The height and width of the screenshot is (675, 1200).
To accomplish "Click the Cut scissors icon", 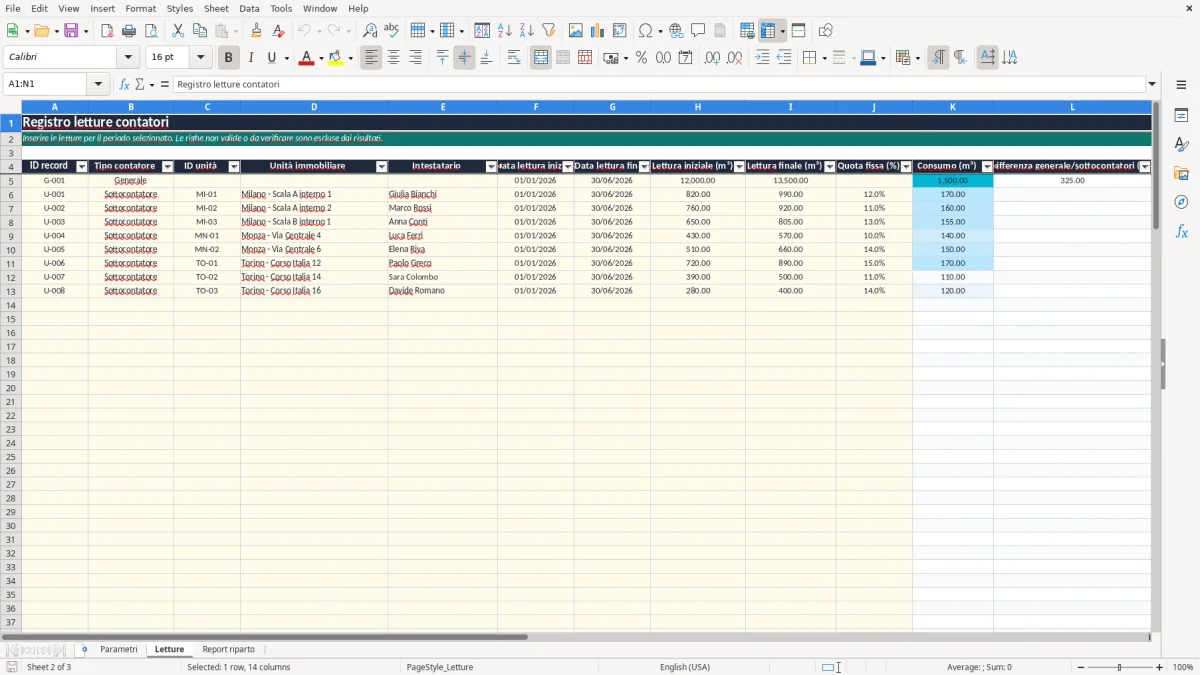I will click(177, 31).
